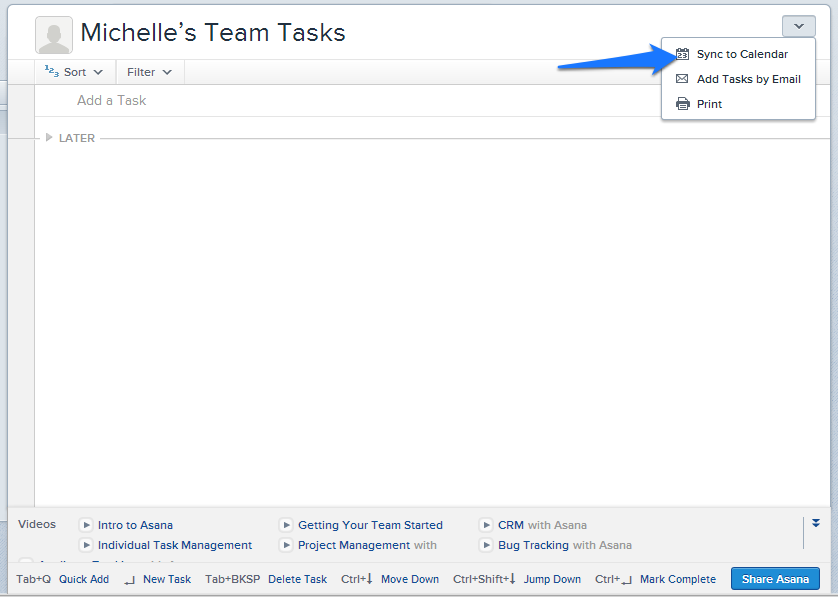Open the Sort dropdown
This screenshot has width=838, height=597.
(x=75, y=72)
